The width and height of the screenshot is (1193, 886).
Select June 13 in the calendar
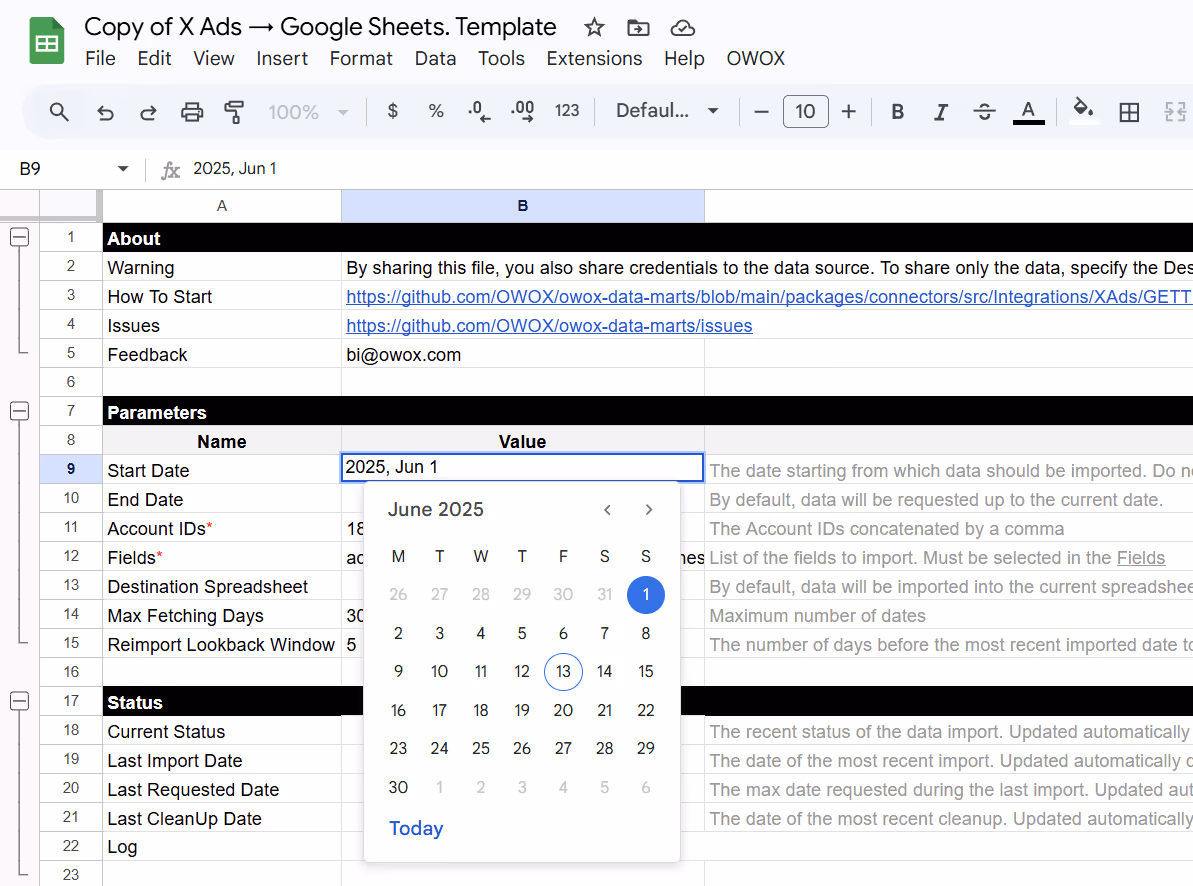point(563,671)
